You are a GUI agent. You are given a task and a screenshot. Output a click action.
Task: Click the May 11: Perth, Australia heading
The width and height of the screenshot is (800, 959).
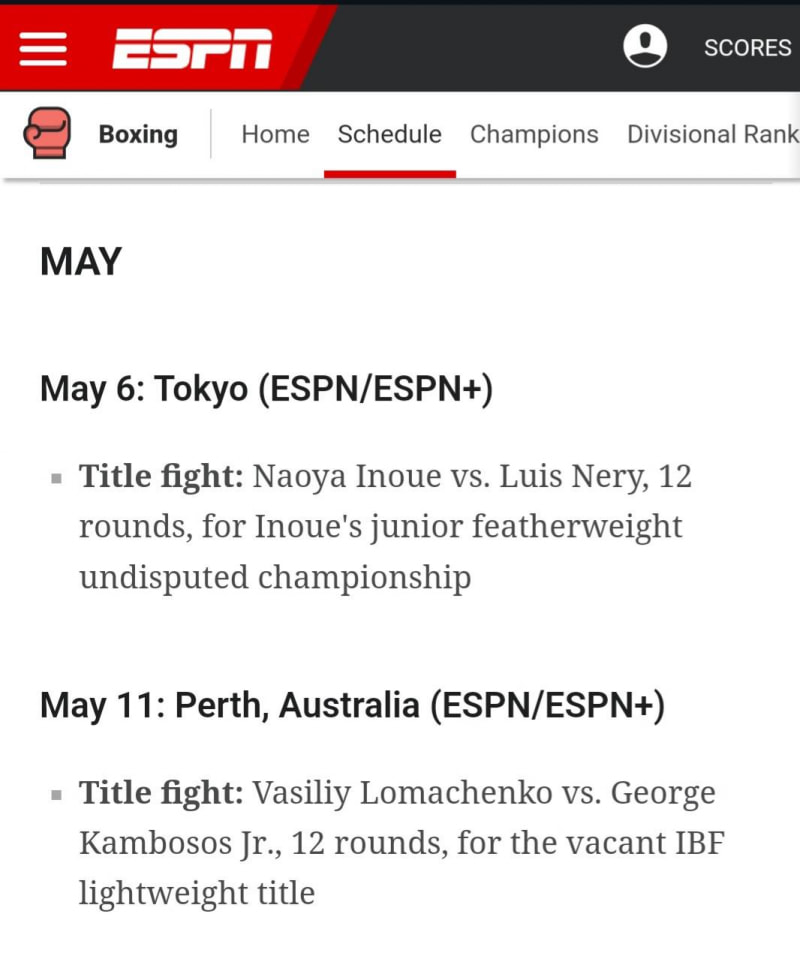click(x=352, y=705)
